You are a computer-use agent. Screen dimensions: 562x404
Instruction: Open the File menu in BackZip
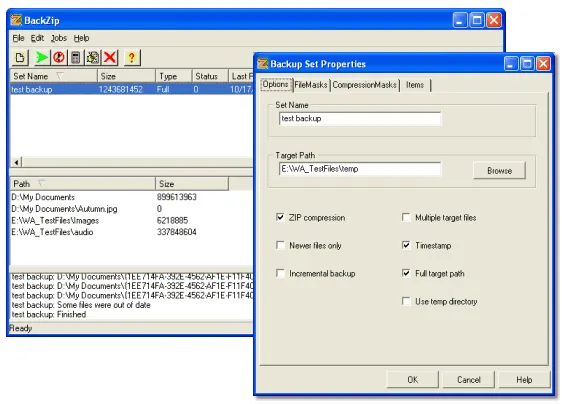point(18,38)
